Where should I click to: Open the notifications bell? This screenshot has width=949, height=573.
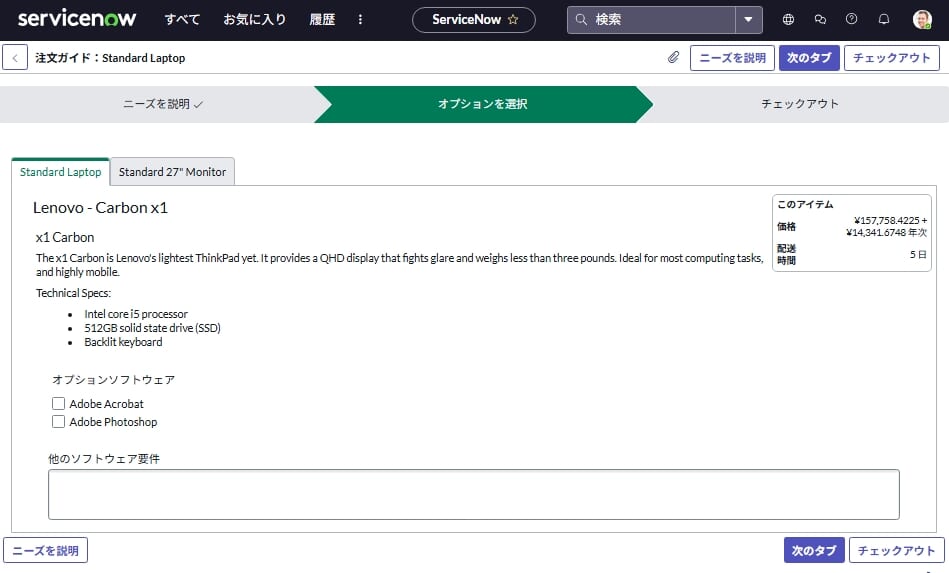[884, 19]
